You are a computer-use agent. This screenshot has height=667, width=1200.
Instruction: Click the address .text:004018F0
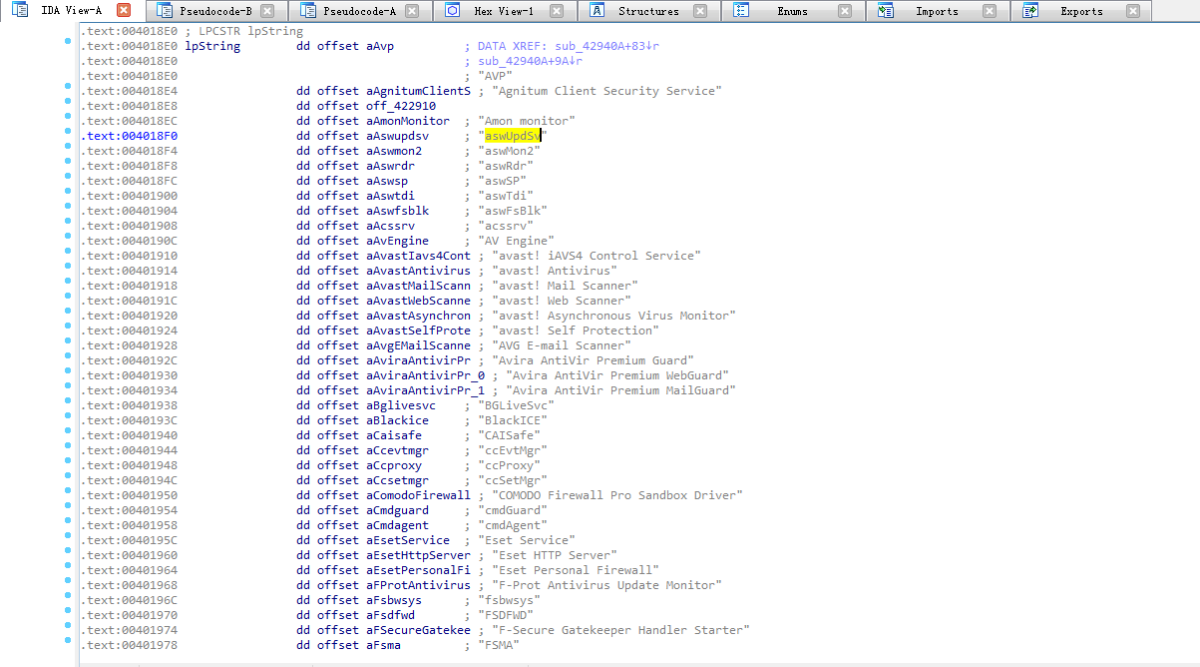(131, 136)
